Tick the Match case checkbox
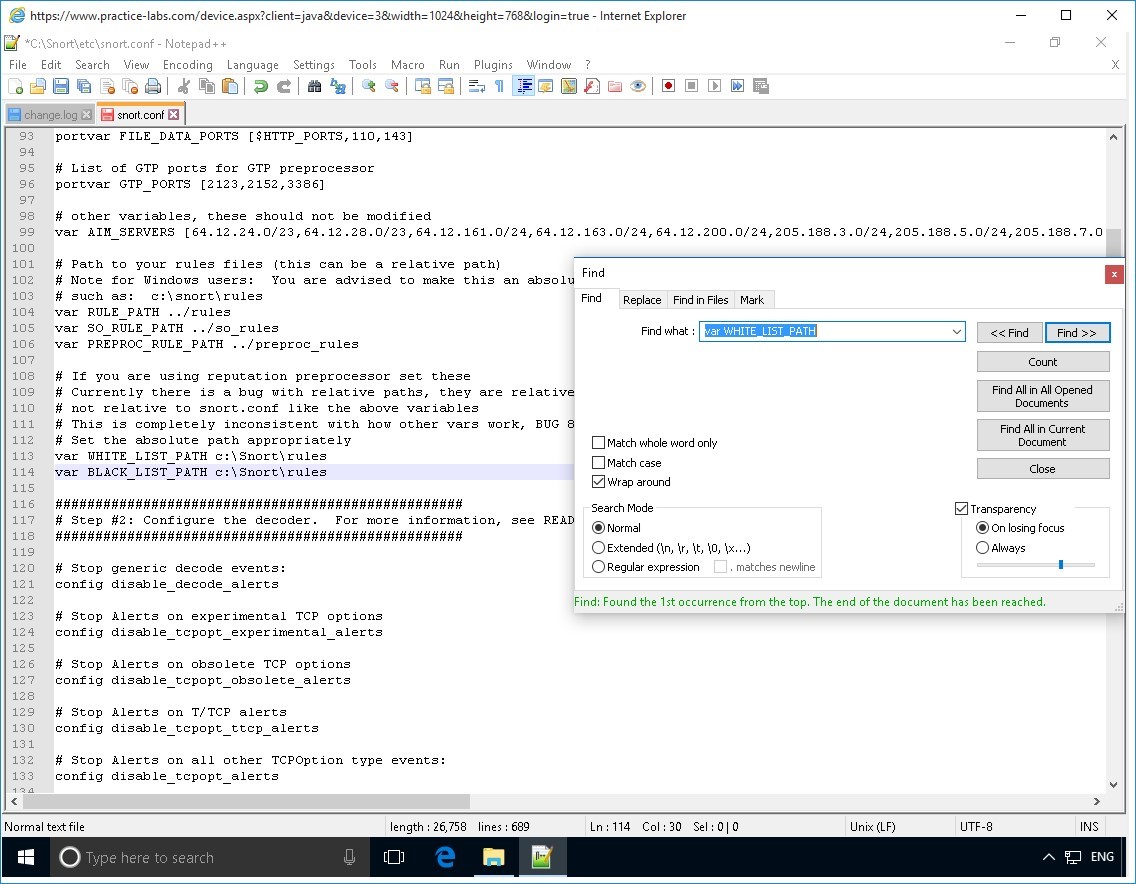Screen dimensions: 1136x884 click(599, 463)
